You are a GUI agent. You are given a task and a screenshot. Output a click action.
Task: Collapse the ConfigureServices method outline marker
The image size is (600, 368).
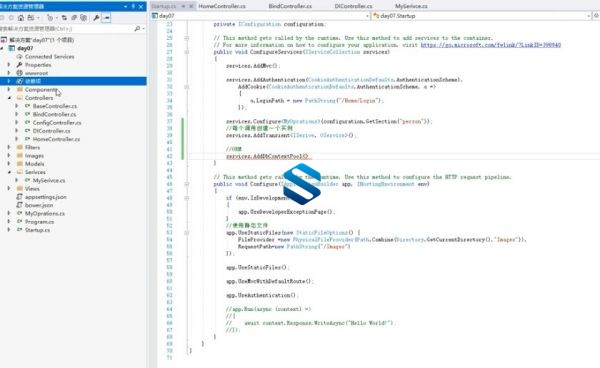tap(186, 52)
